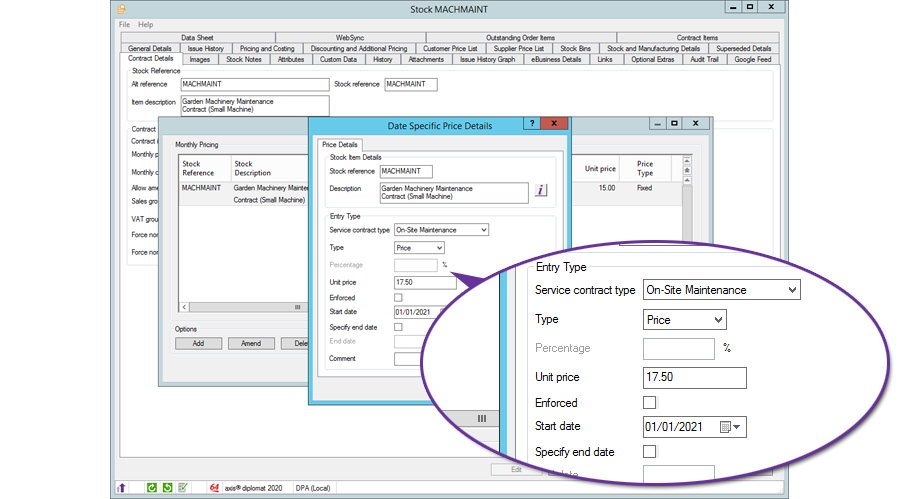Click the green counter-clockwise refresh icon in status bar
The image size is (900, 499).
167,488
